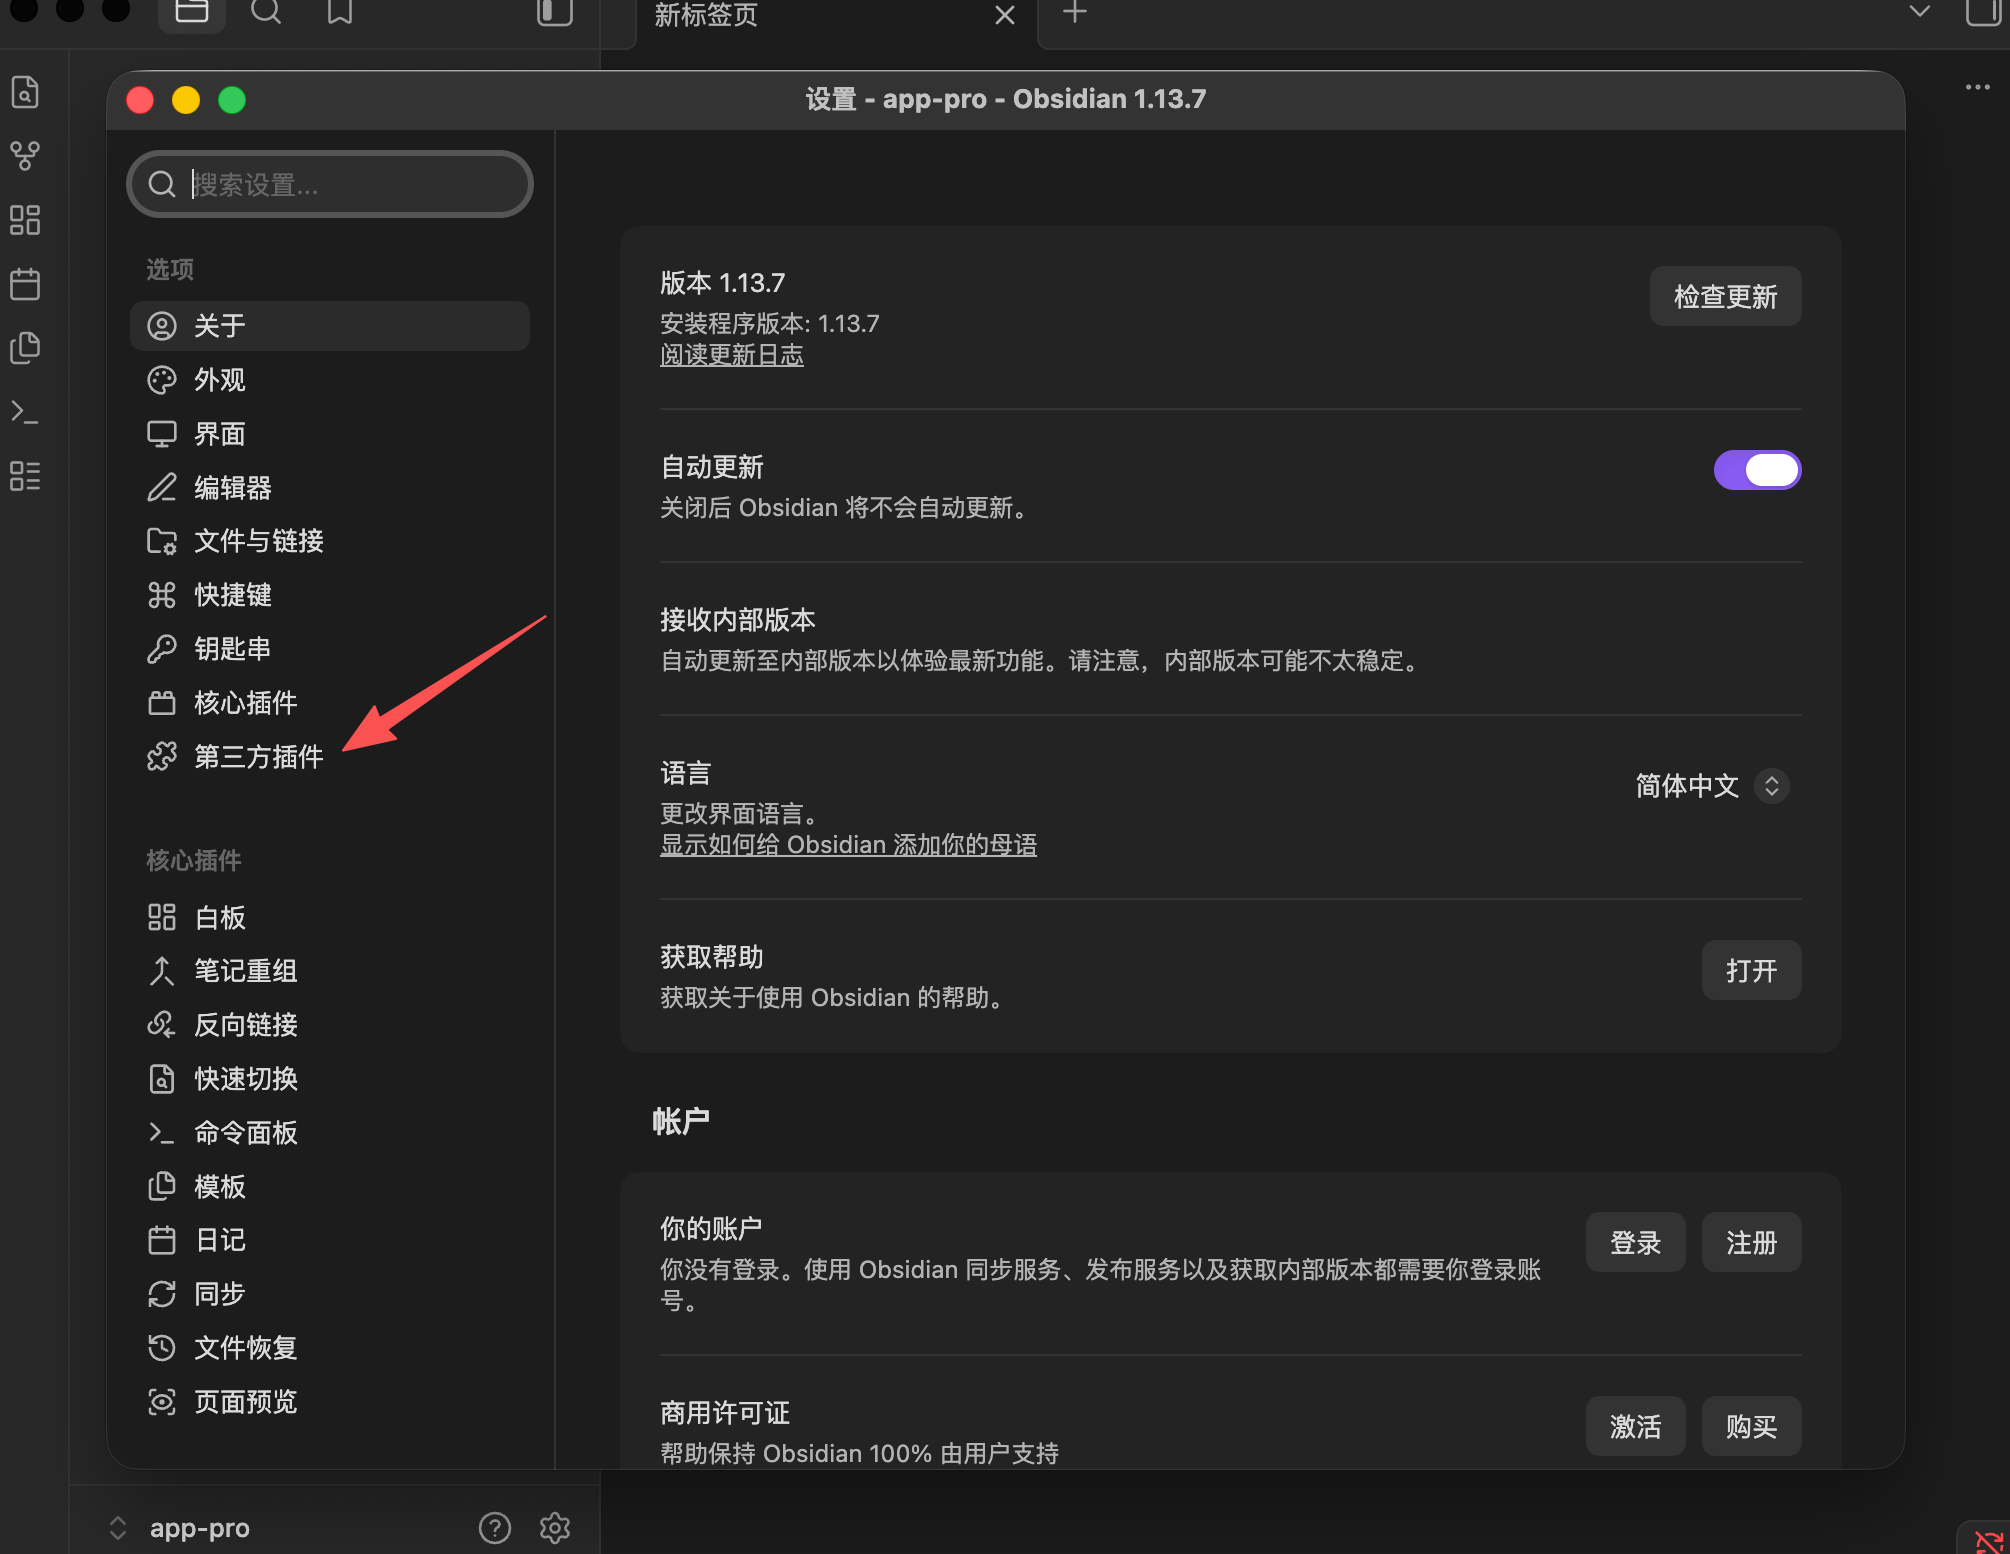
Task: Open today's daily note calendar icon
Action: coord(25,284)
